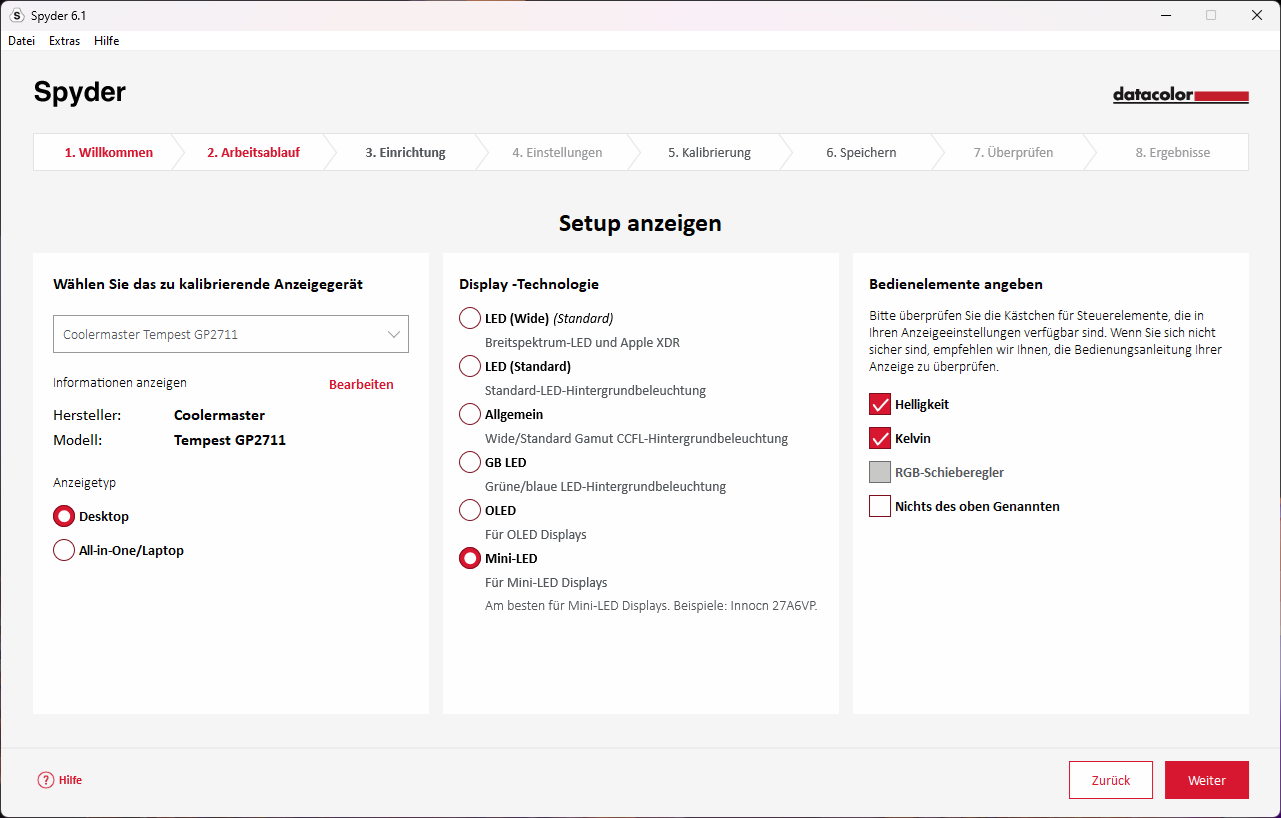Click the Zurück button

[x=1110, y=779]
